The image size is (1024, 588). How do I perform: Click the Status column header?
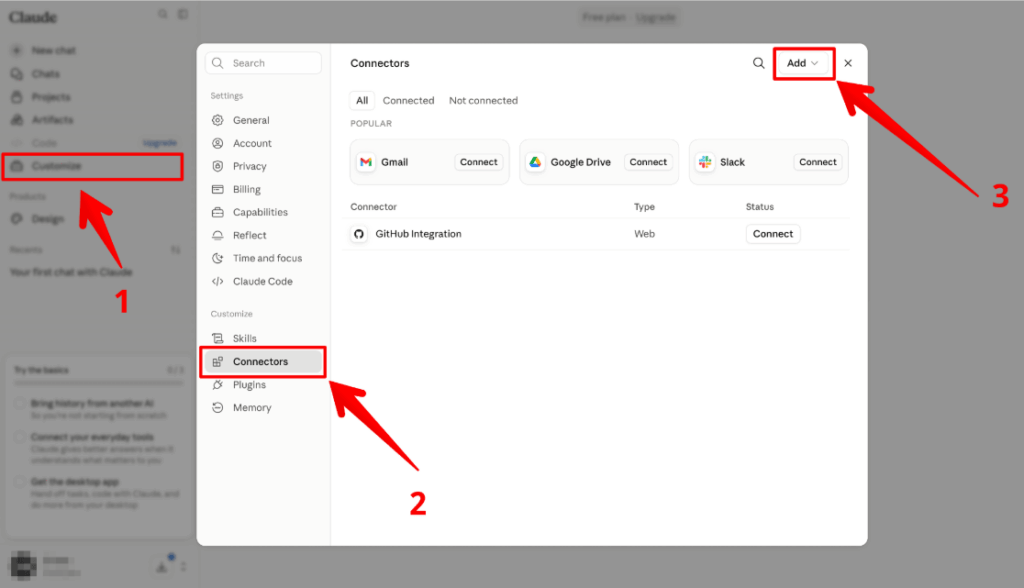tap(760, 206)
